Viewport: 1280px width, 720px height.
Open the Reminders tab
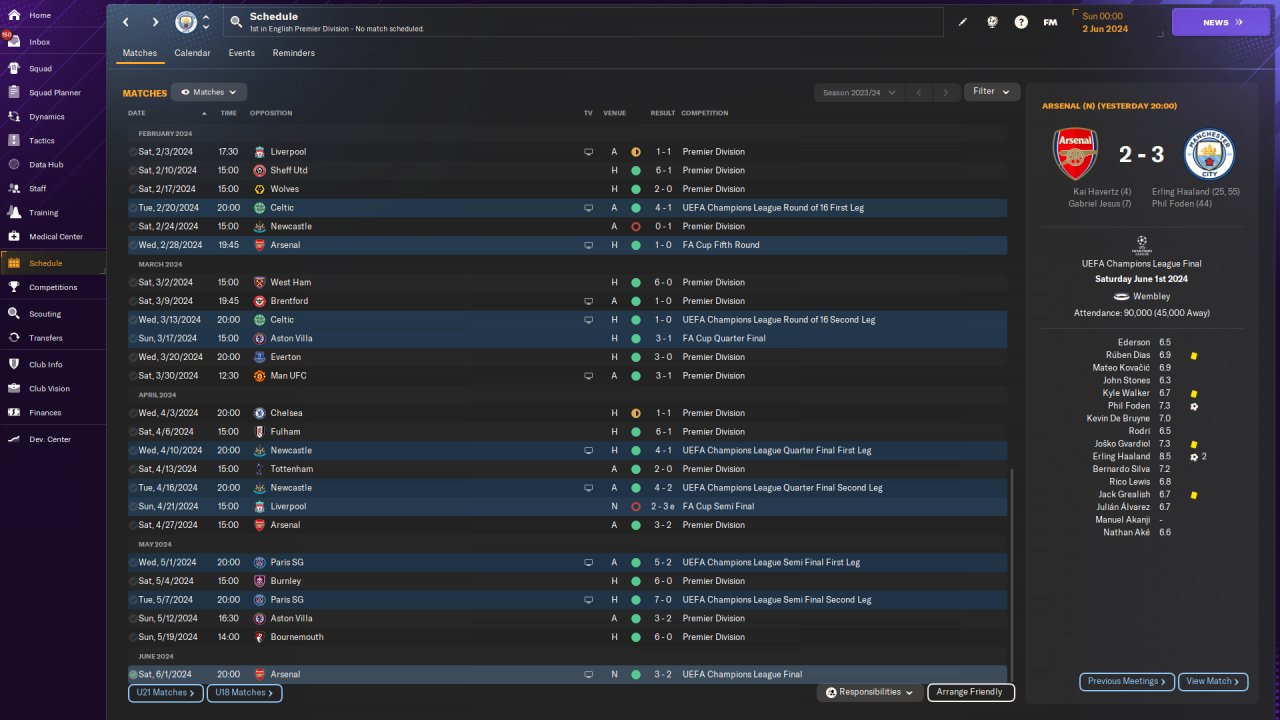coord(294,53)
